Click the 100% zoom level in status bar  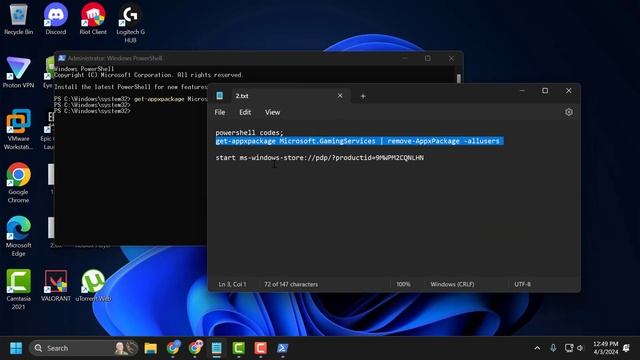coord(403,284)
